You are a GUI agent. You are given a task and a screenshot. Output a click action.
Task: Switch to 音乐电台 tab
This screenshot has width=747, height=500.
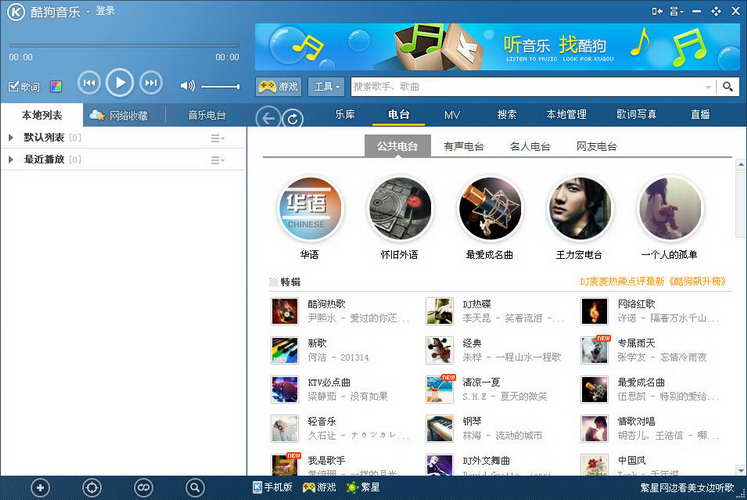206,115
